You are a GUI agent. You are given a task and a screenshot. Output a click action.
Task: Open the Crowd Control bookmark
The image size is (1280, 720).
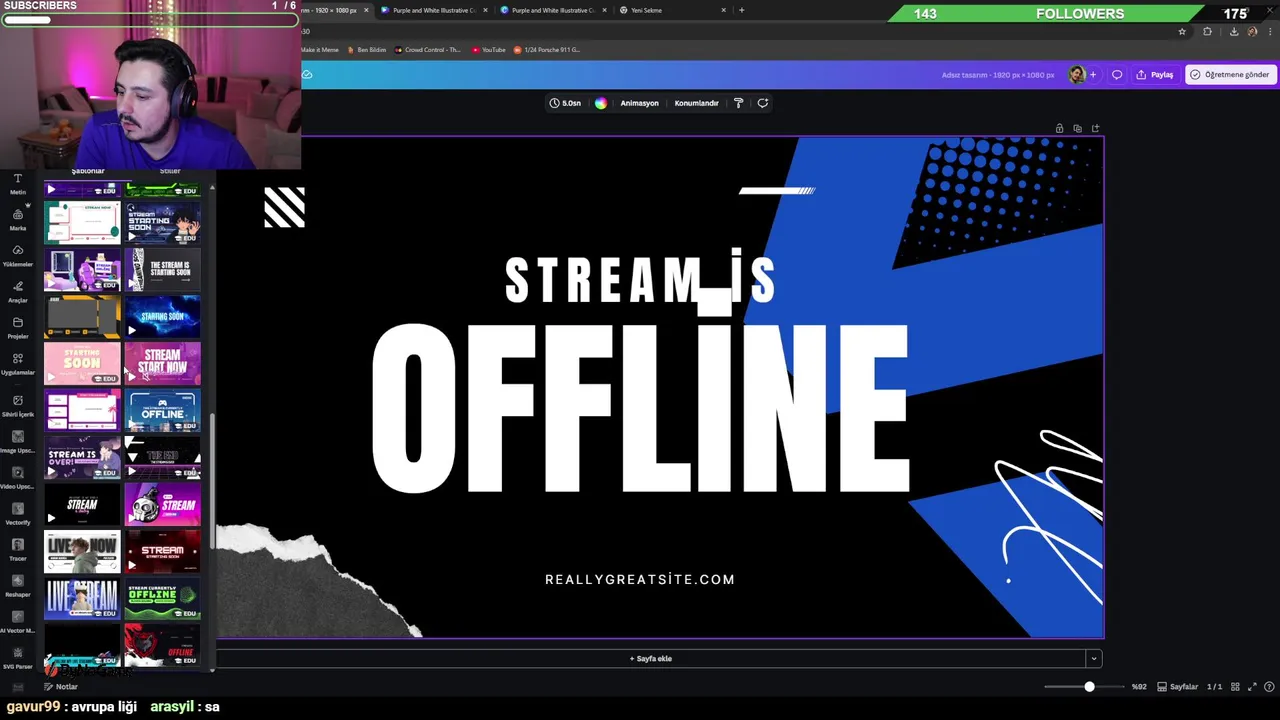[x=428, y=50]
